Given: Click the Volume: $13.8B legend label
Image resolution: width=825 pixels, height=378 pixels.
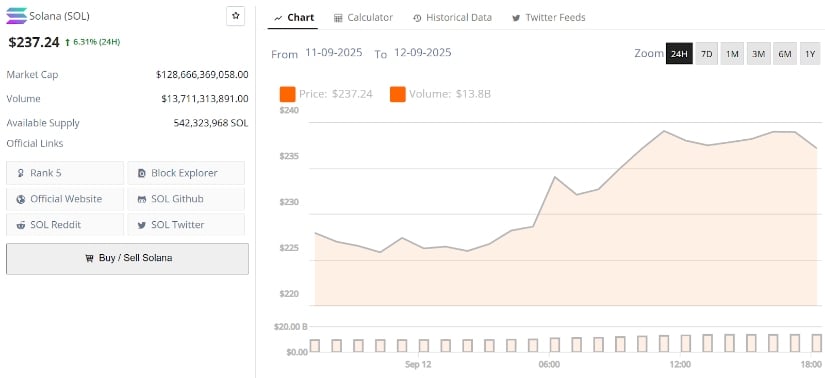Looking at the screenshot, I should coord(450,94).
